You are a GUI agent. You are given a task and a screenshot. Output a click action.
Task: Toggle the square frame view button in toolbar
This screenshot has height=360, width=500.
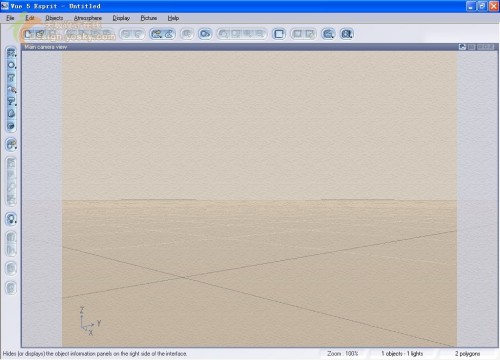click(279, 34)
